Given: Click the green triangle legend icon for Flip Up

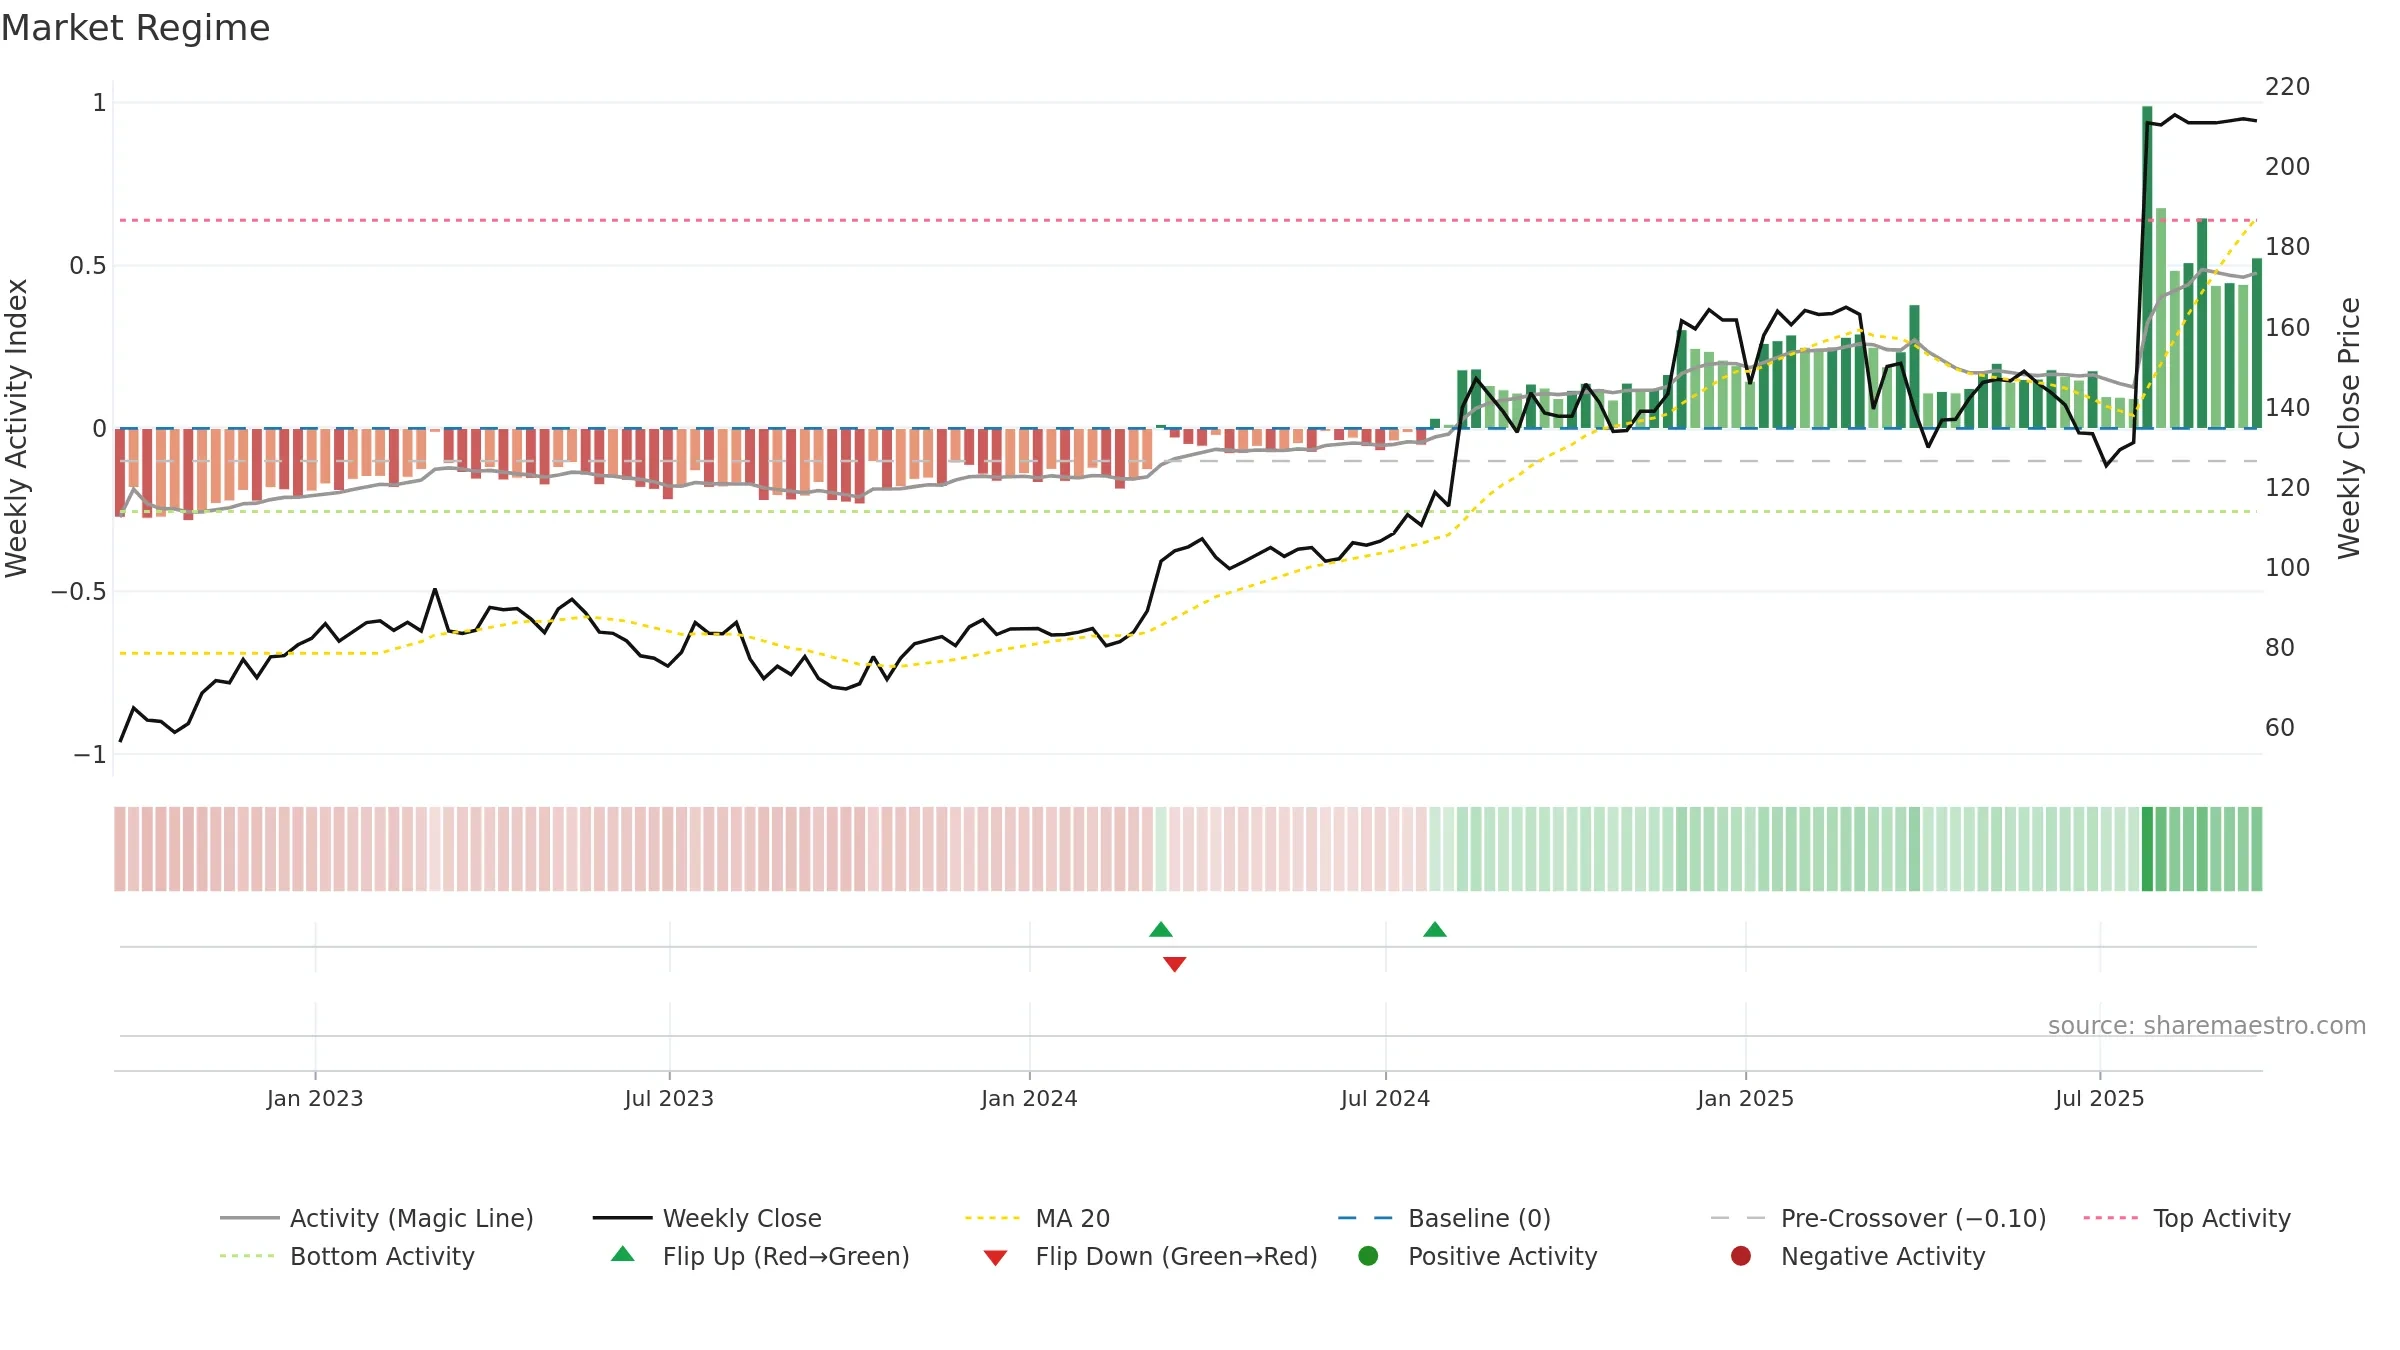Looking at the screenshot, I should tap(623, 1254).
